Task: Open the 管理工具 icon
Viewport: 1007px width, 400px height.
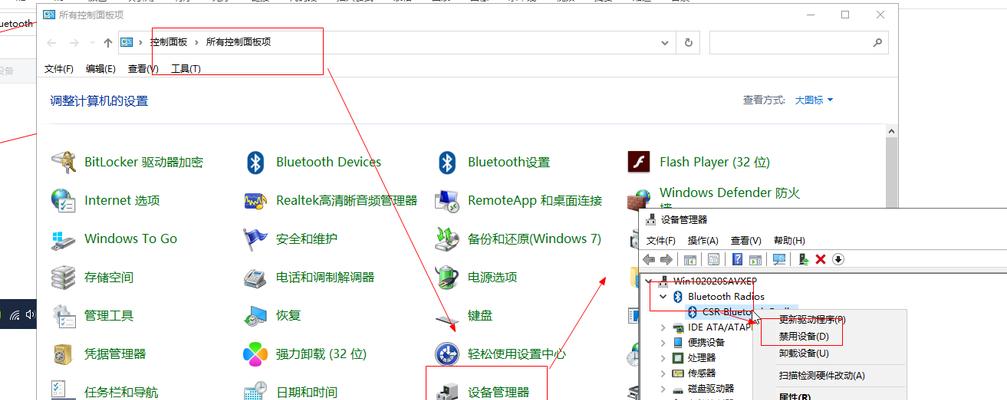Action: pyautogui.click(x=63, y=315)
